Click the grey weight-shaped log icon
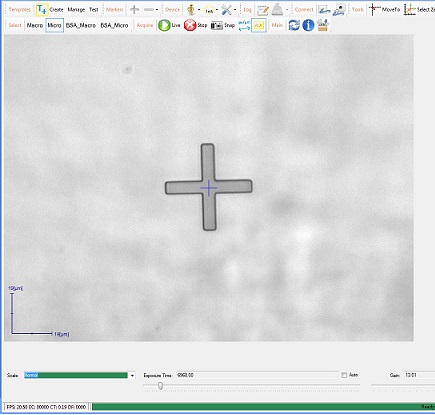This screenshot has width=435, height=415. coord(277,10)
